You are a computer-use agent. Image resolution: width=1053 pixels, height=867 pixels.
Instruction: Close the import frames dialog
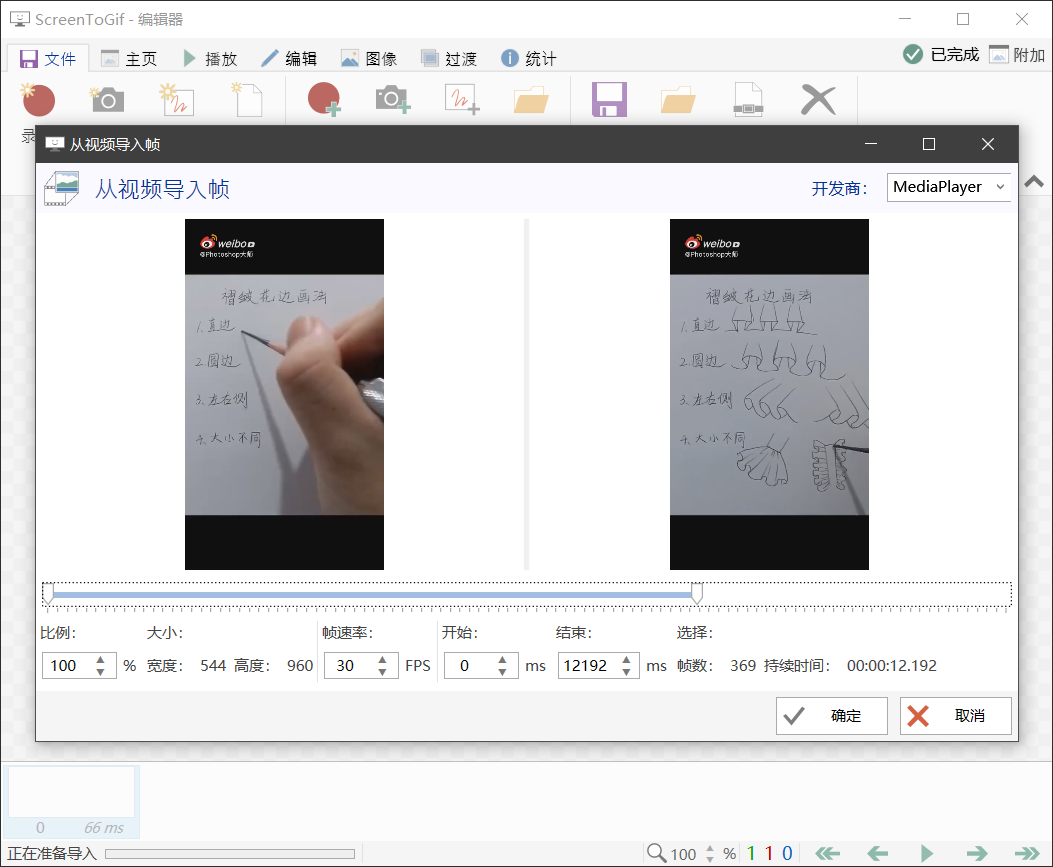tap(988, 144)
